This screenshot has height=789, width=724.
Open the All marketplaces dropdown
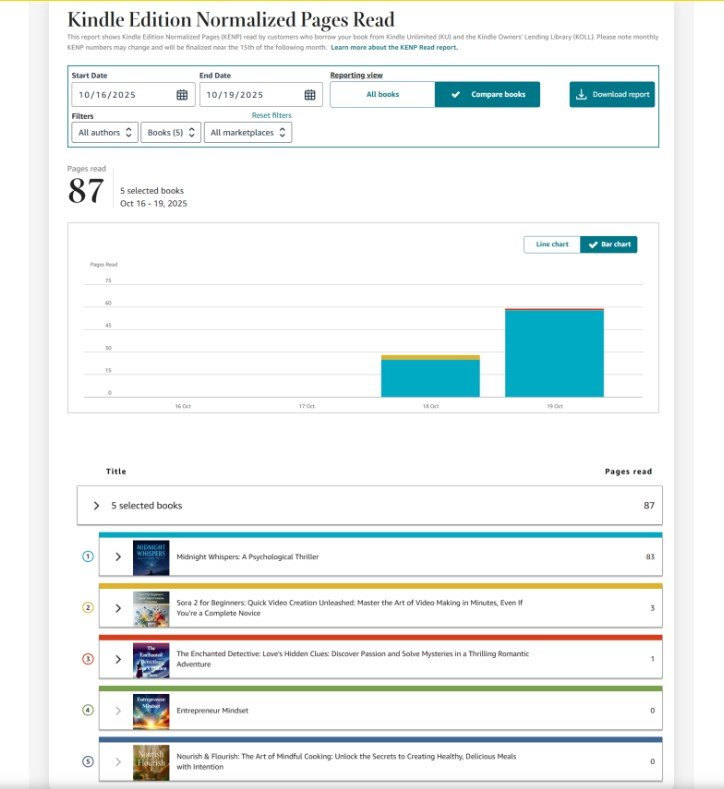[x=247, y=132]
